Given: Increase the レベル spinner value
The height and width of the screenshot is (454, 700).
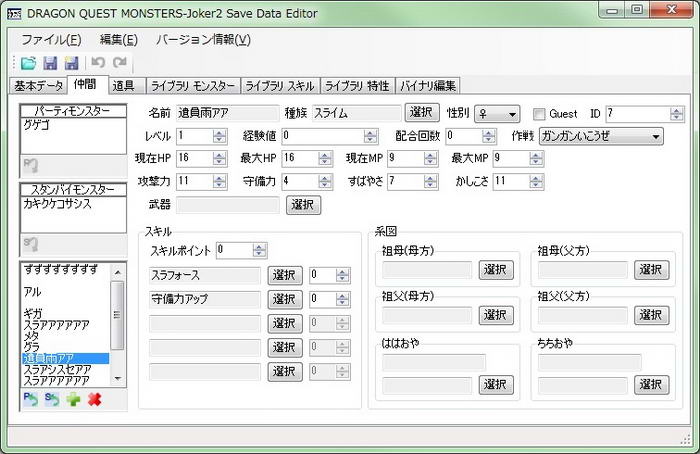Looking at the screenshot, I should pyautogui.click(x=219, y=132).
